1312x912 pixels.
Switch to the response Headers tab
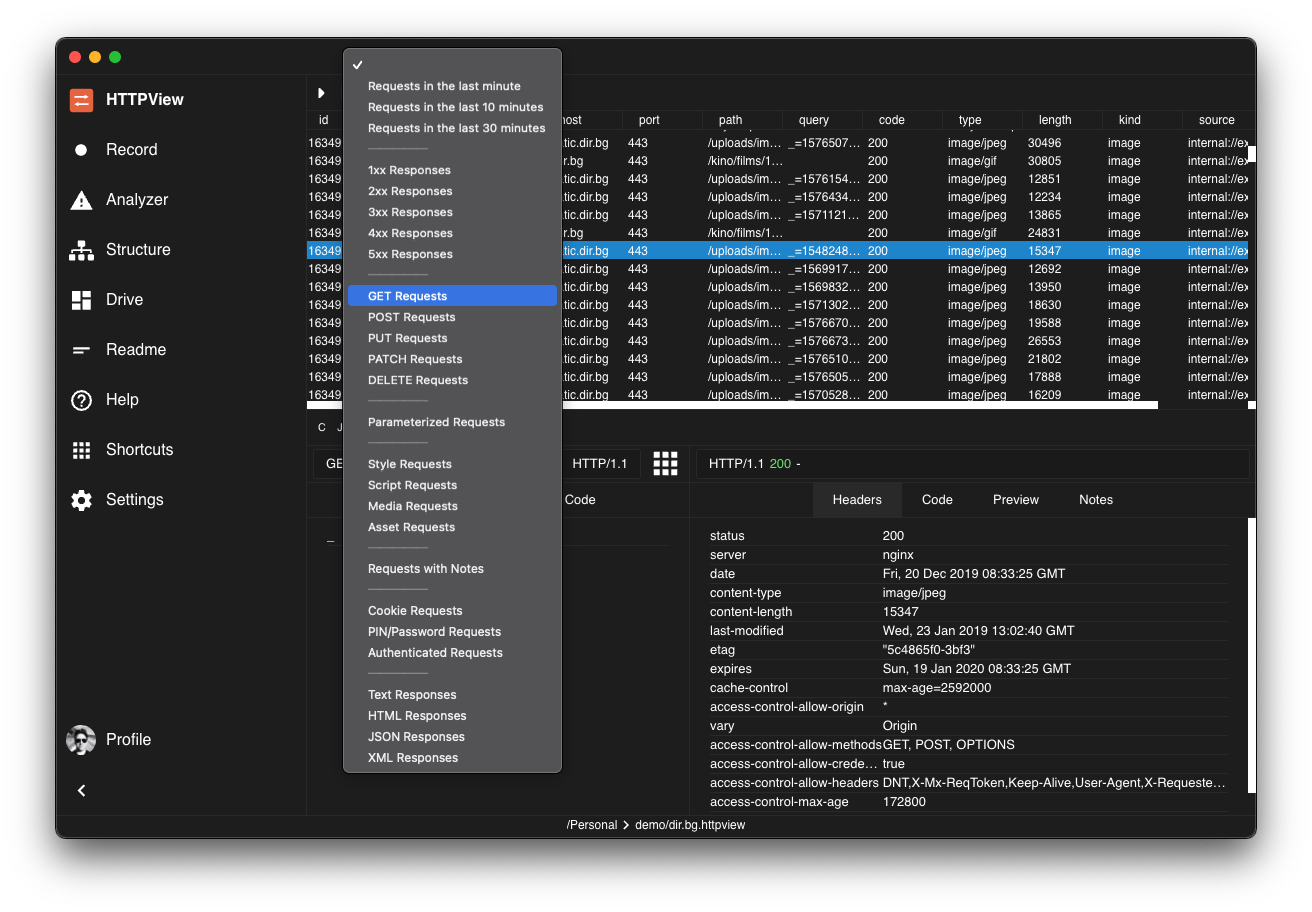click(x=857, y=500)
